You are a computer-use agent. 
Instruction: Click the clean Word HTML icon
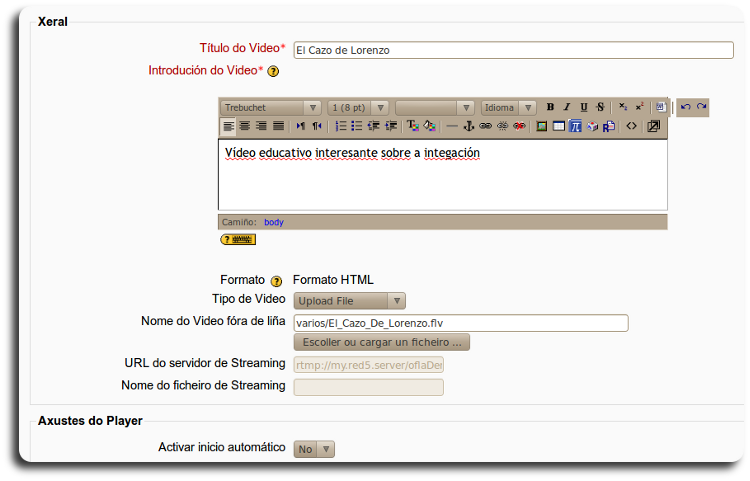(x=661, y=107)
